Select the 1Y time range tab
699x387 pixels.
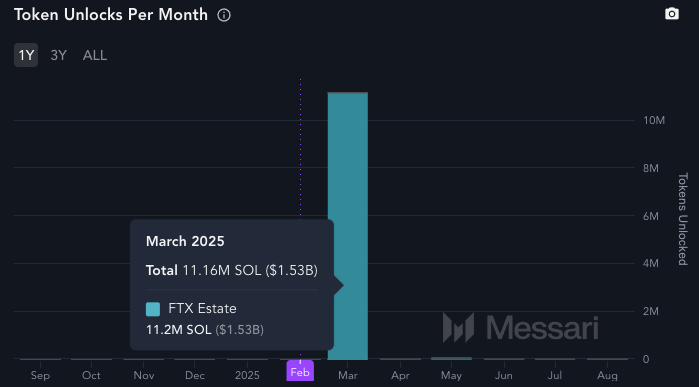[26, 55]
